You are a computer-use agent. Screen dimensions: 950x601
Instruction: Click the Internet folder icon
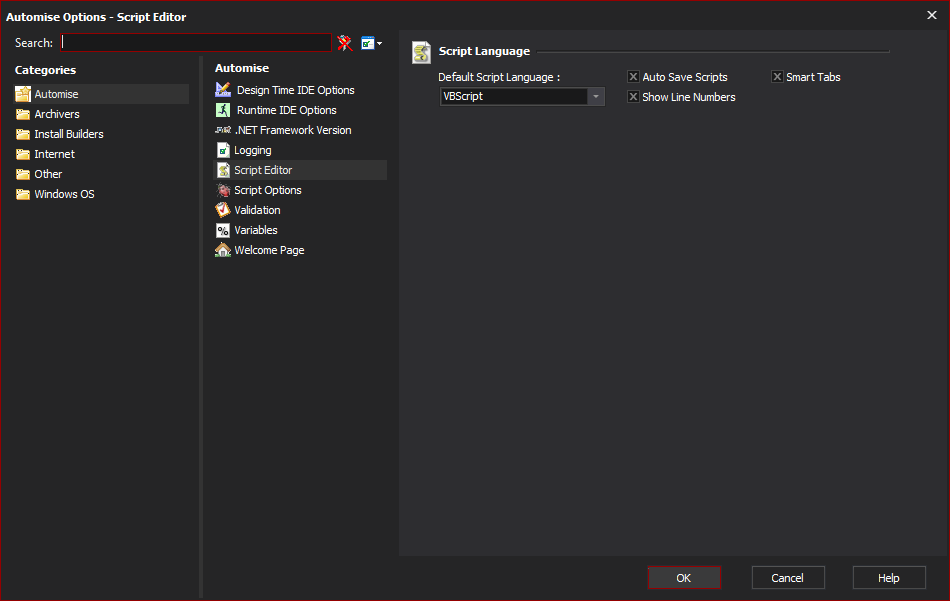(23, 154)
